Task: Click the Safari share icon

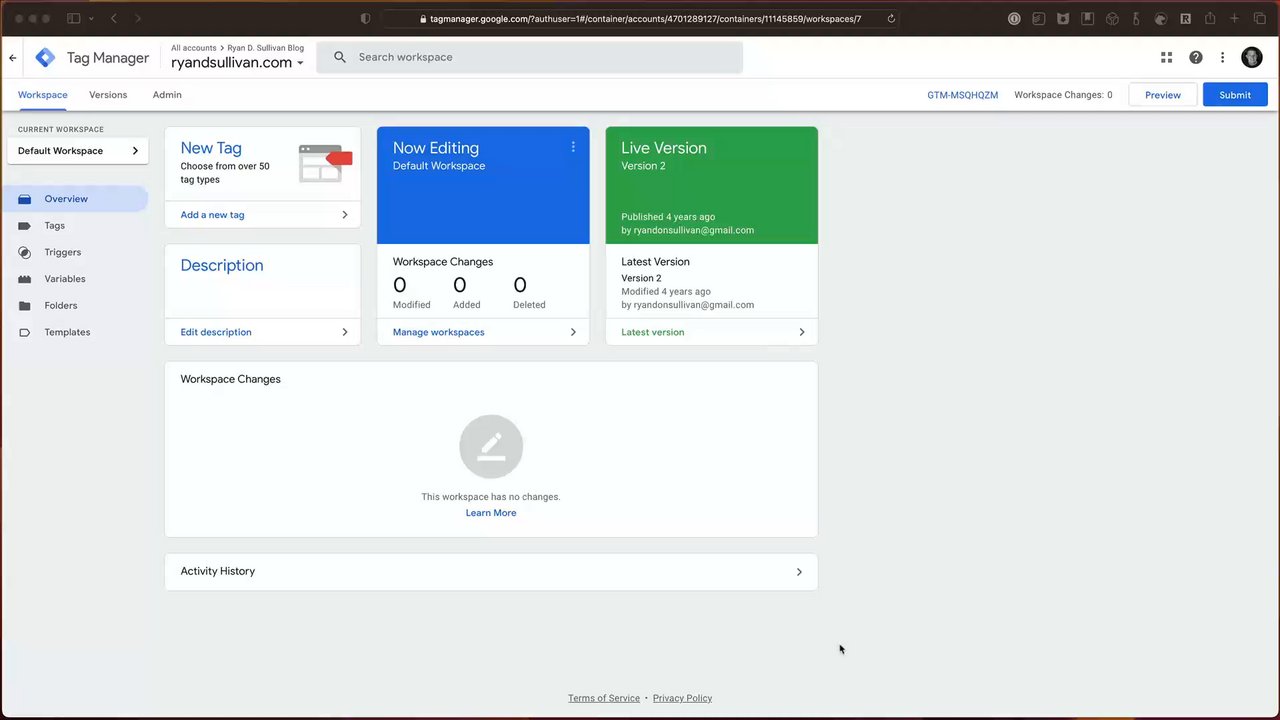Action: point(1210,18)
